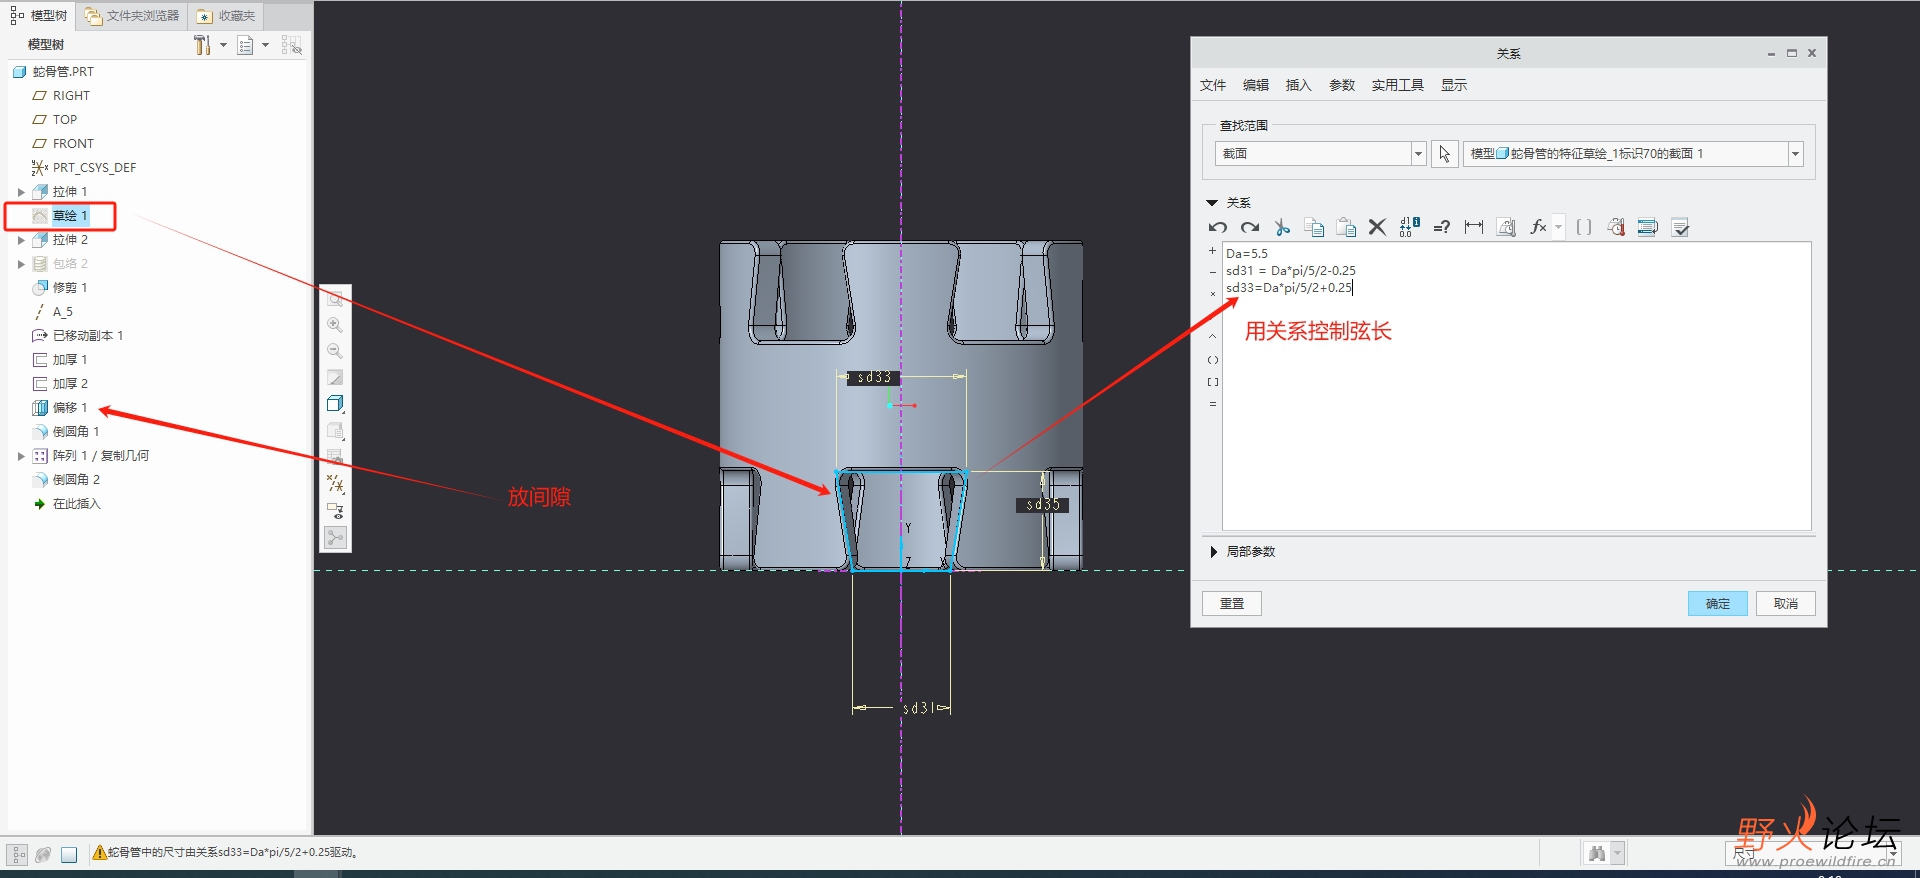The image size is (1920, 878).
Task: Cut selected relation text (scissors)
Action: click(x=1282, y=228)
